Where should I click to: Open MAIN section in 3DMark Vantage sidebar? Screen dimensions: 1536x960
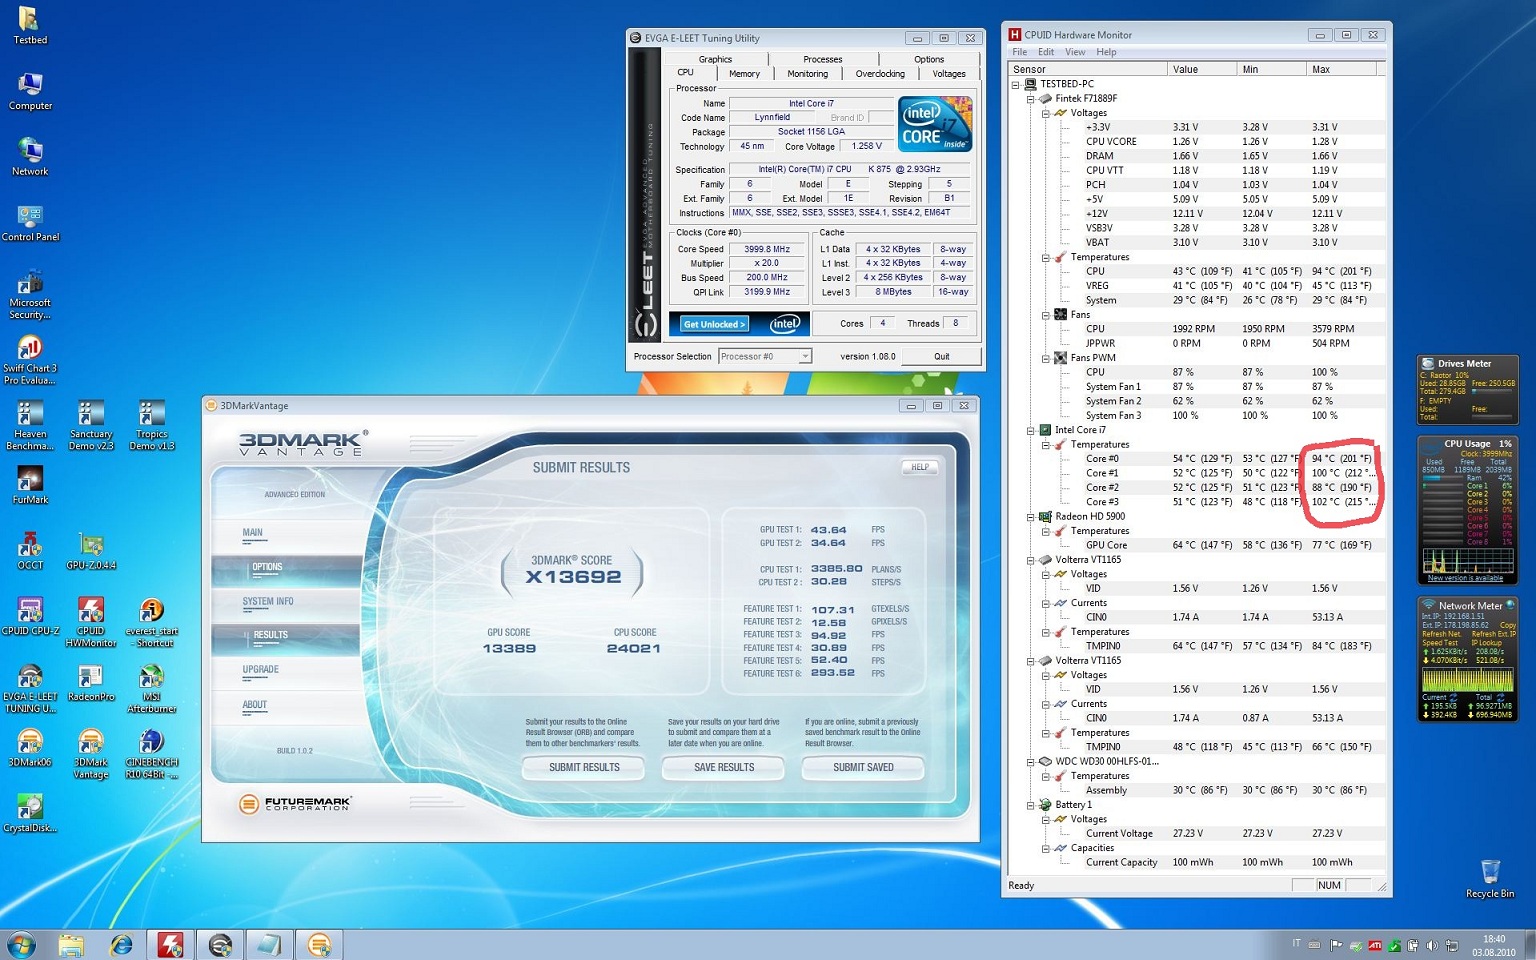click(x=286, y=533)
